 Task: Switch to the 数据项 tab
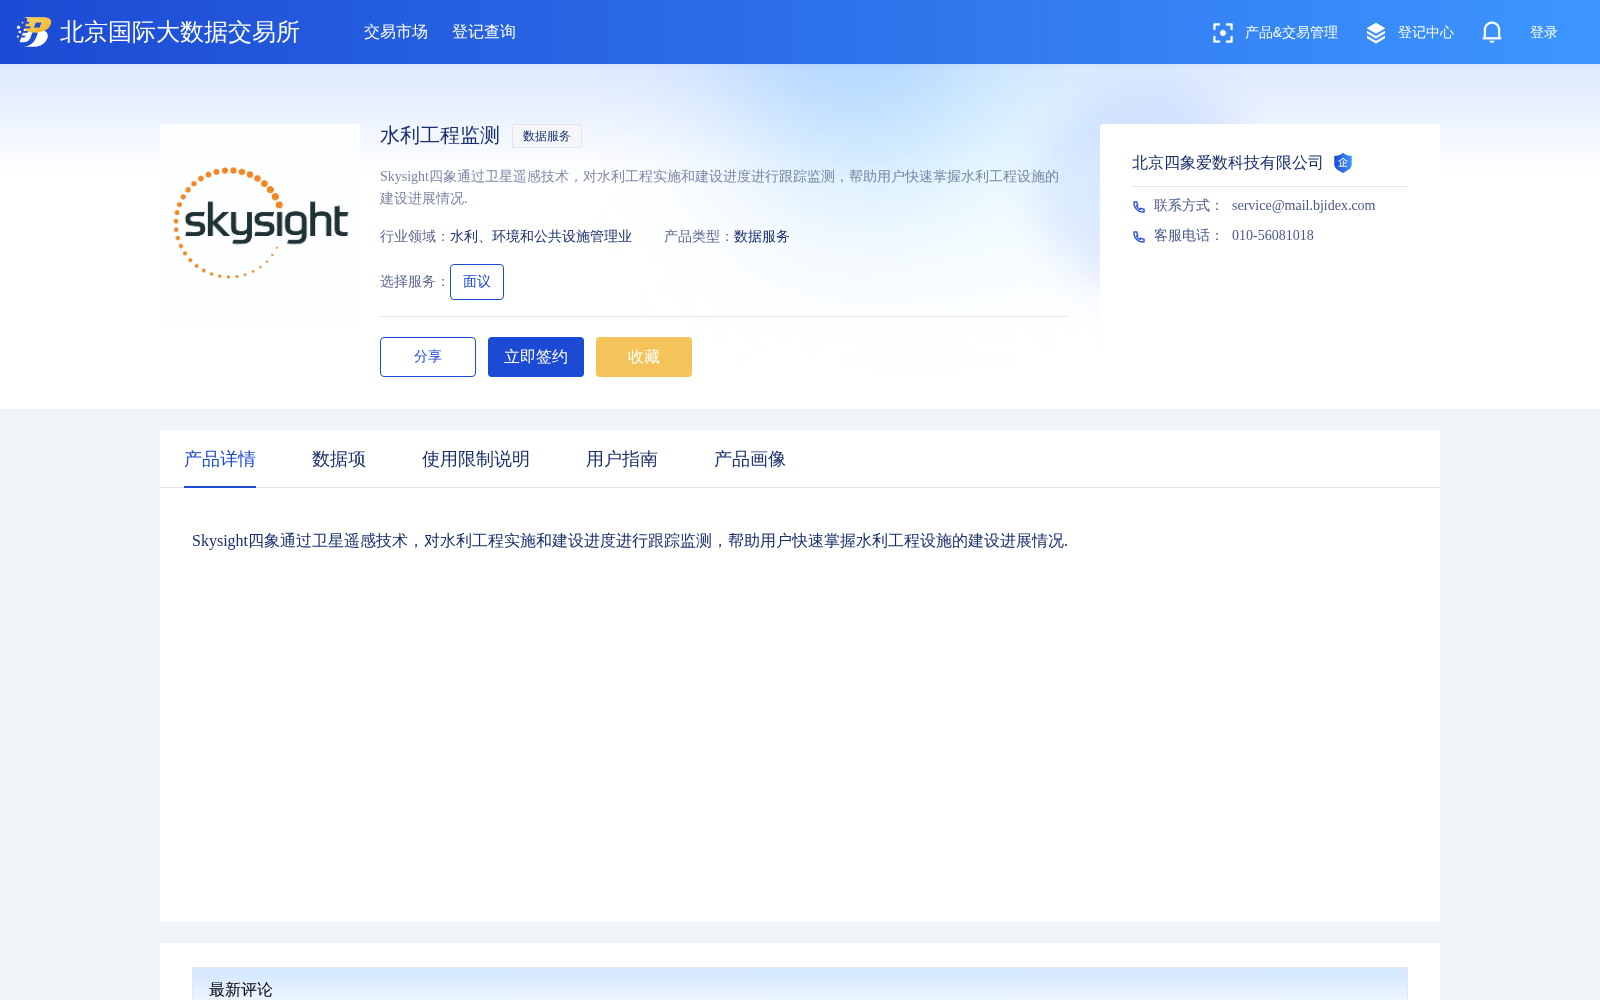tap(339, 459)
